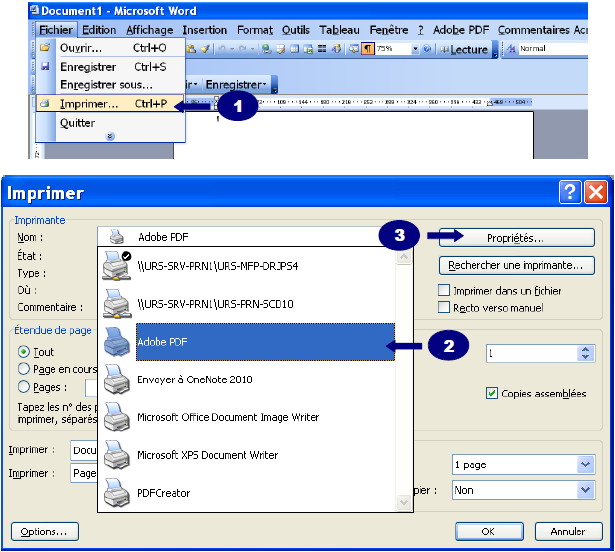Click the Paste clipboard toolbar icon
615x552 pixels.
point(191,49)
